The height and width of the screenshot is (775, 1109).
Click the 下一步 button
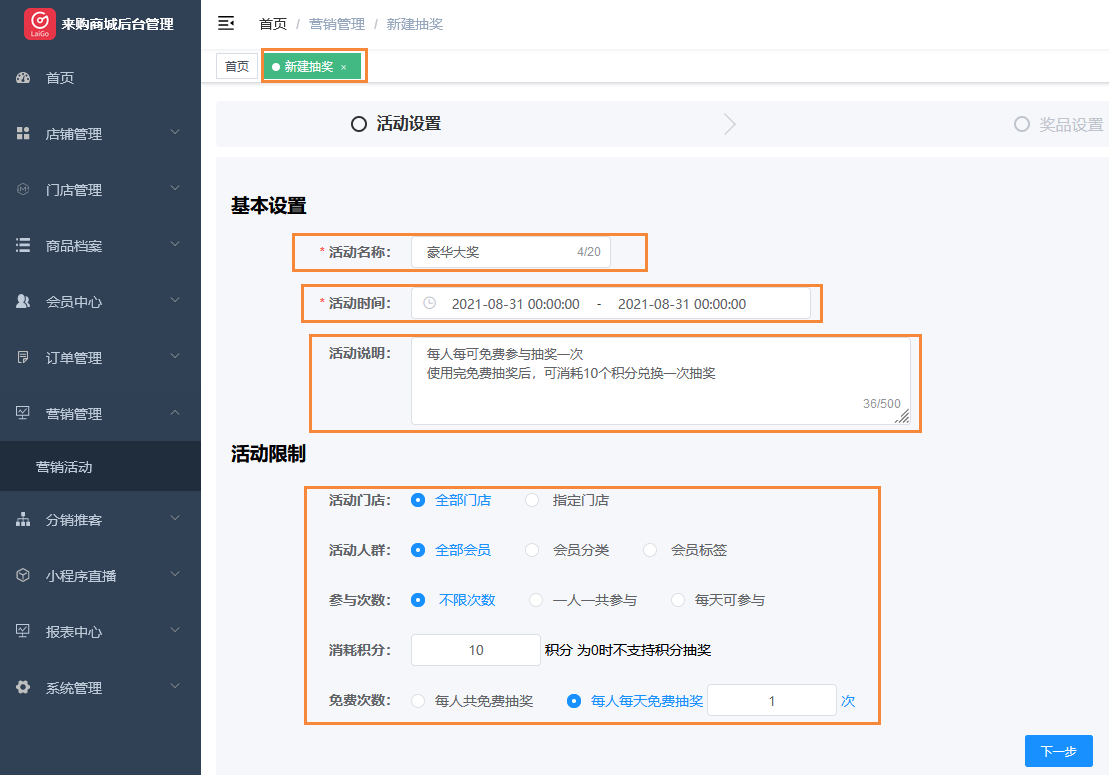click(x=1058, y=751)
